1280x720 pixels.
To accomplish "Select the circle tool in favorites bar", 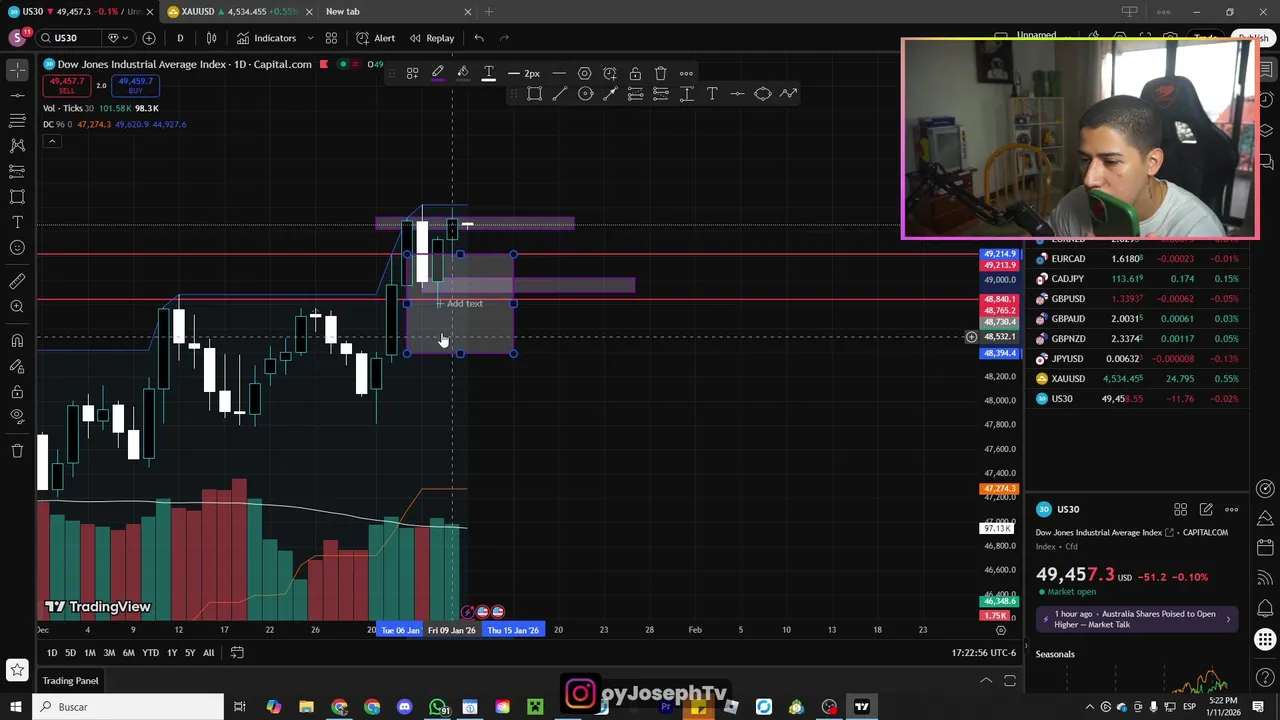I will click(x=585, y=94).
